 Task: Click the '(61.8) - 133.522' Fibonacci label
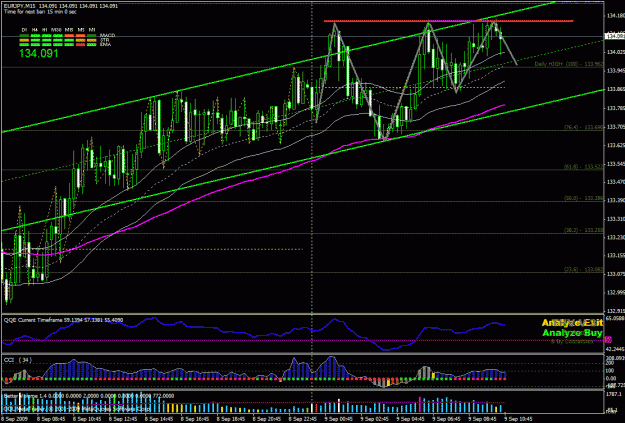tap(584, 167)
